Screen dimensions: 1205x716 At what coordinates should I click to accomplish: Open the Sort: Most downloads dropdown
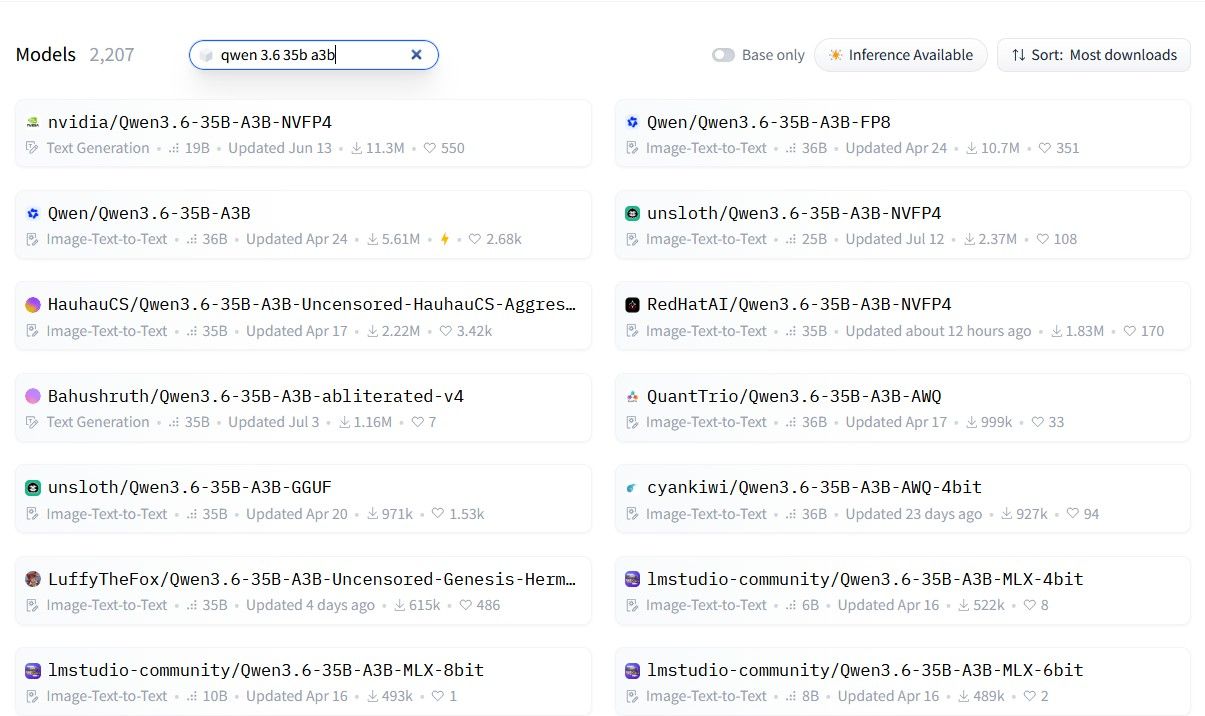click(x=1093, y=55)
